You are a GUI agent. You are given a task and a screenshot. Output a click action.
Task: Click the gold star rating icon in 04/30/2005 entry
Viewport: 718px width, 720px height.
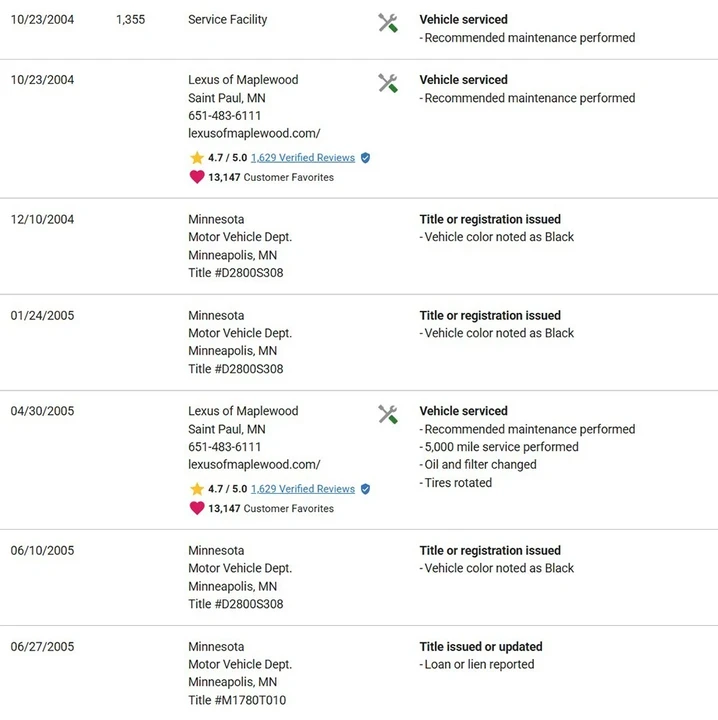197,489
